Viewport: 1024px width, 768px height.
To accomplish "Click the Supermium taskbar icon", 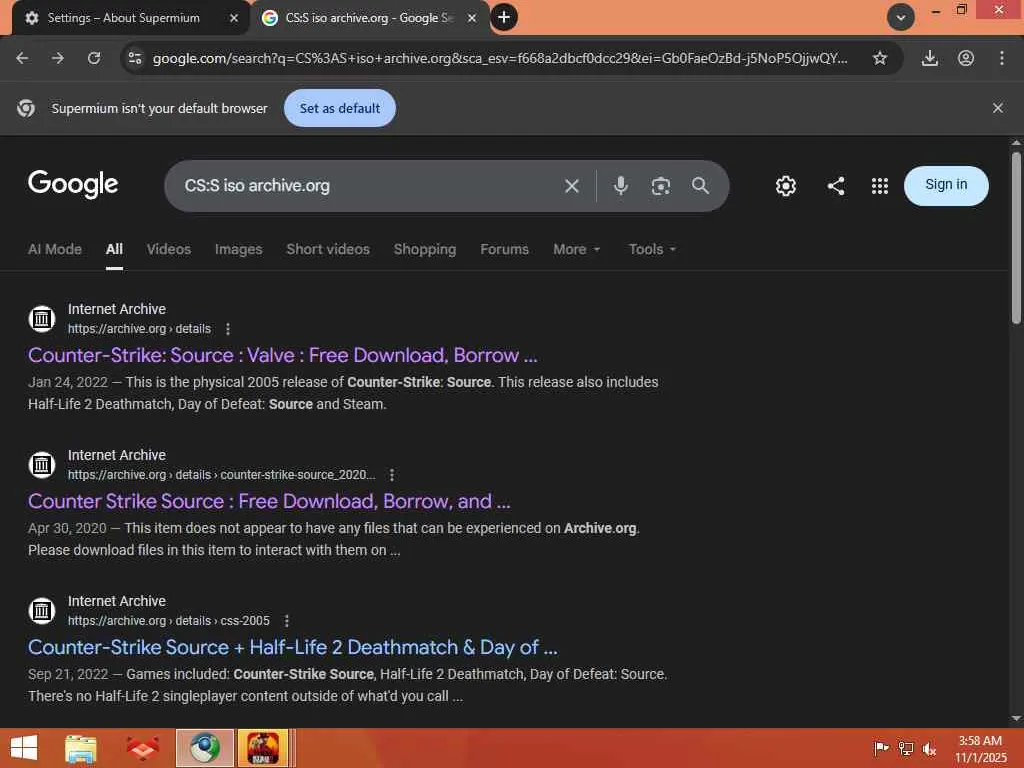I will 205,748.
